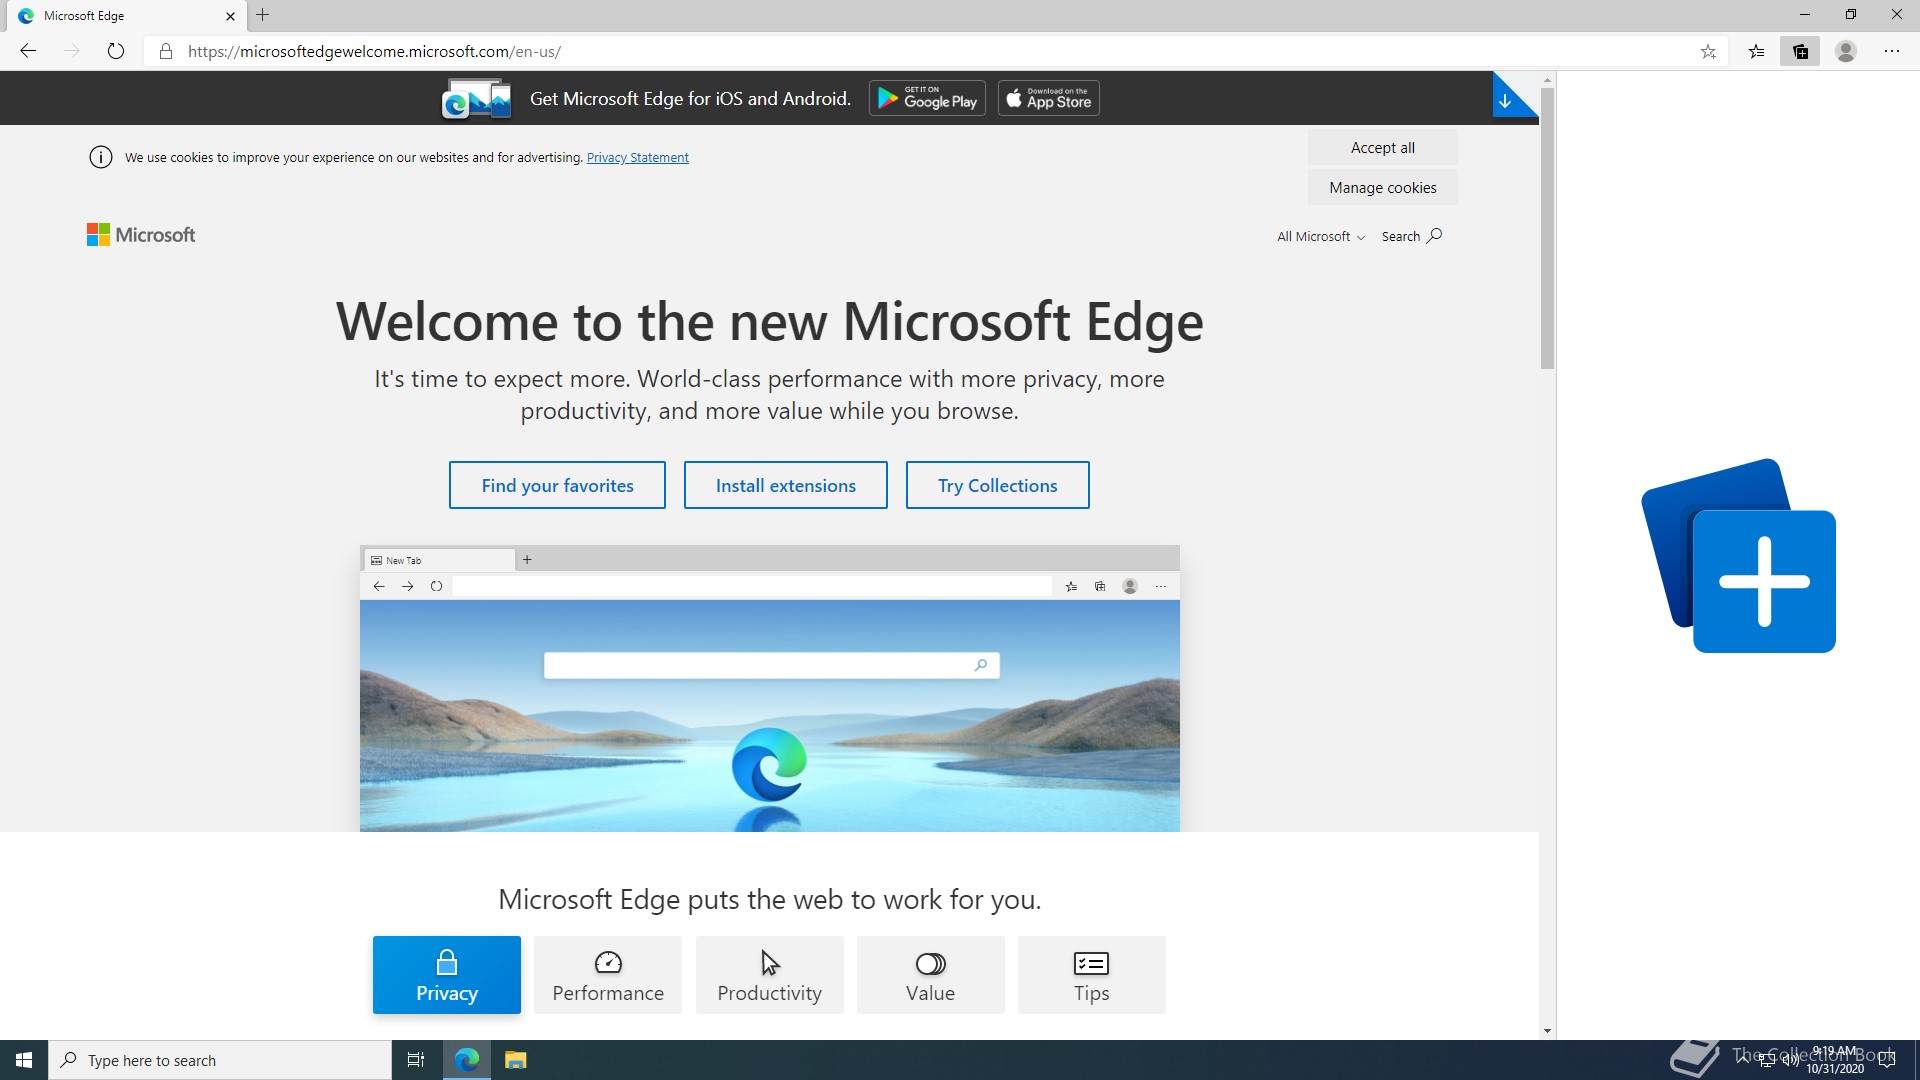Click the cookie info circle icon
The image size is (1920, 1080).
(x=101, y=157)
